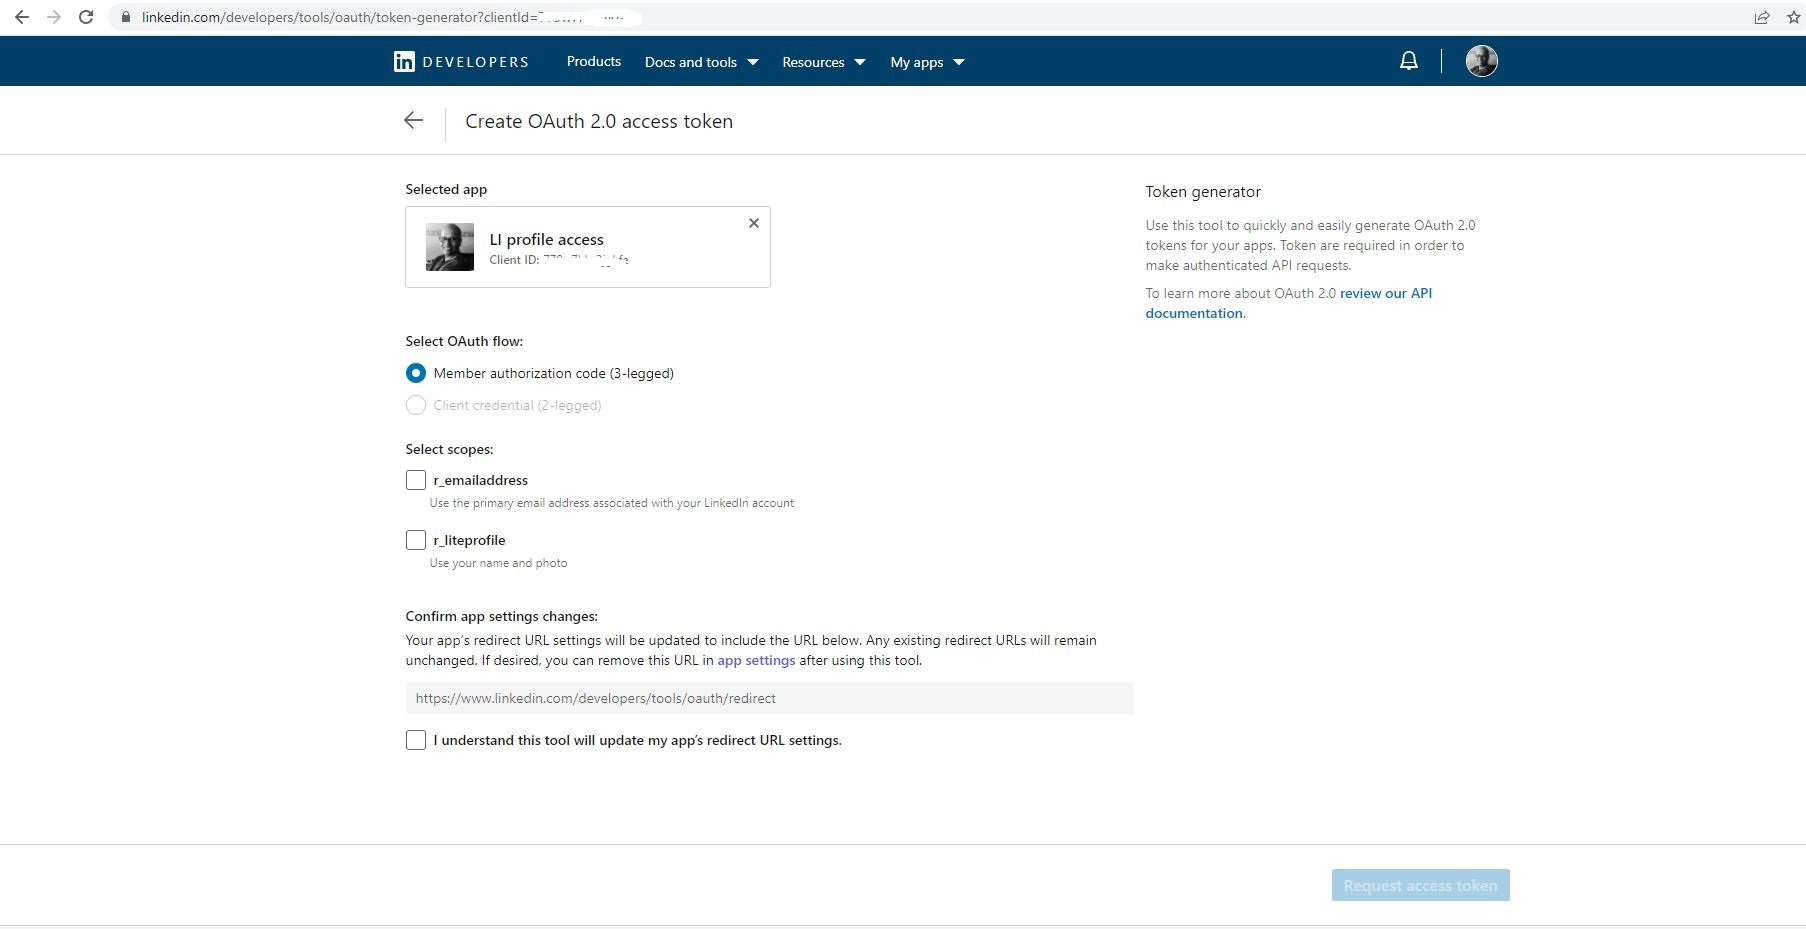The image size is (1806, 929).
Task: Click the 'Select scopes:' label
Action: tap(449, 449)
